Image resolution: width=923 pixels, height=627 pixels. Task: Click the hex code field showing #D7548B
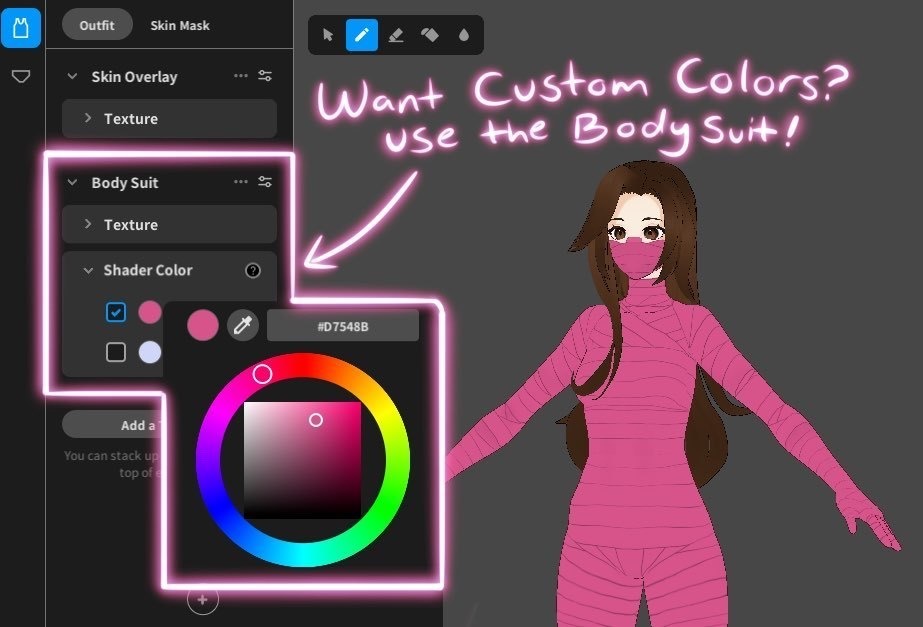[x=344, y=324]
